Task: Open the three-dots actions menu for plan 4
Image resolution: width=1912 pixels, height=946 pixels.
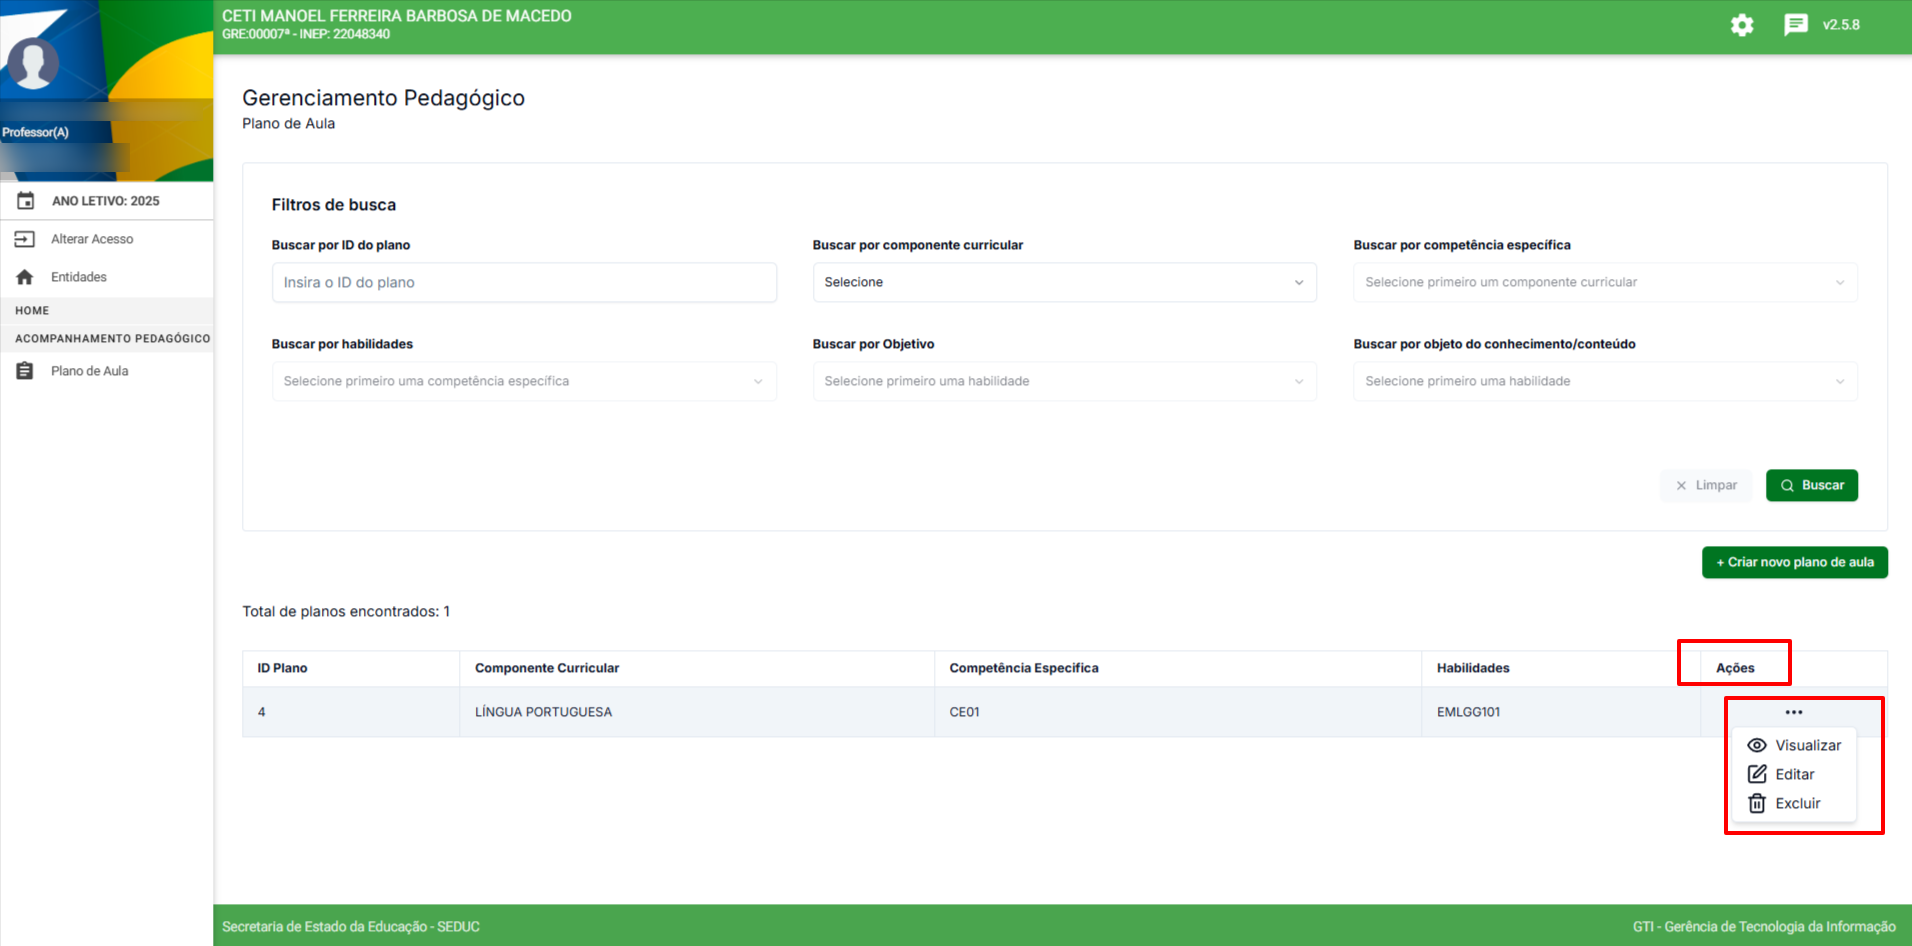Action: (1793, 712)
